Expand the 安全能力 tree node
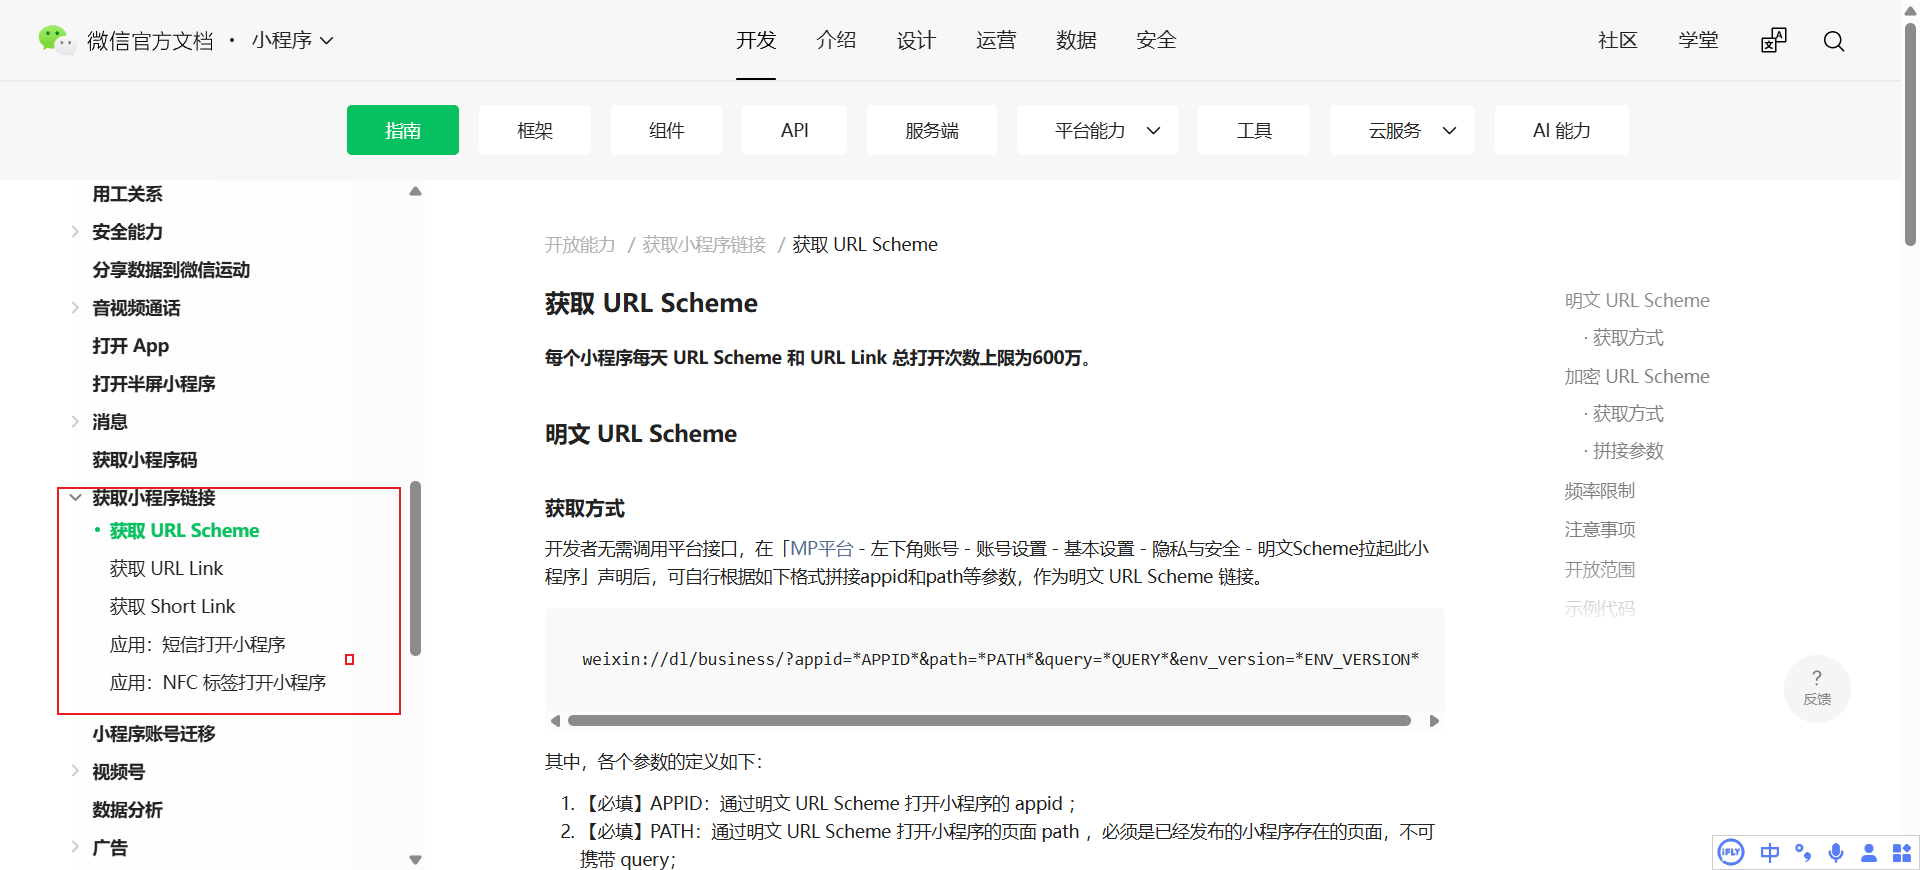 [75, 232]
